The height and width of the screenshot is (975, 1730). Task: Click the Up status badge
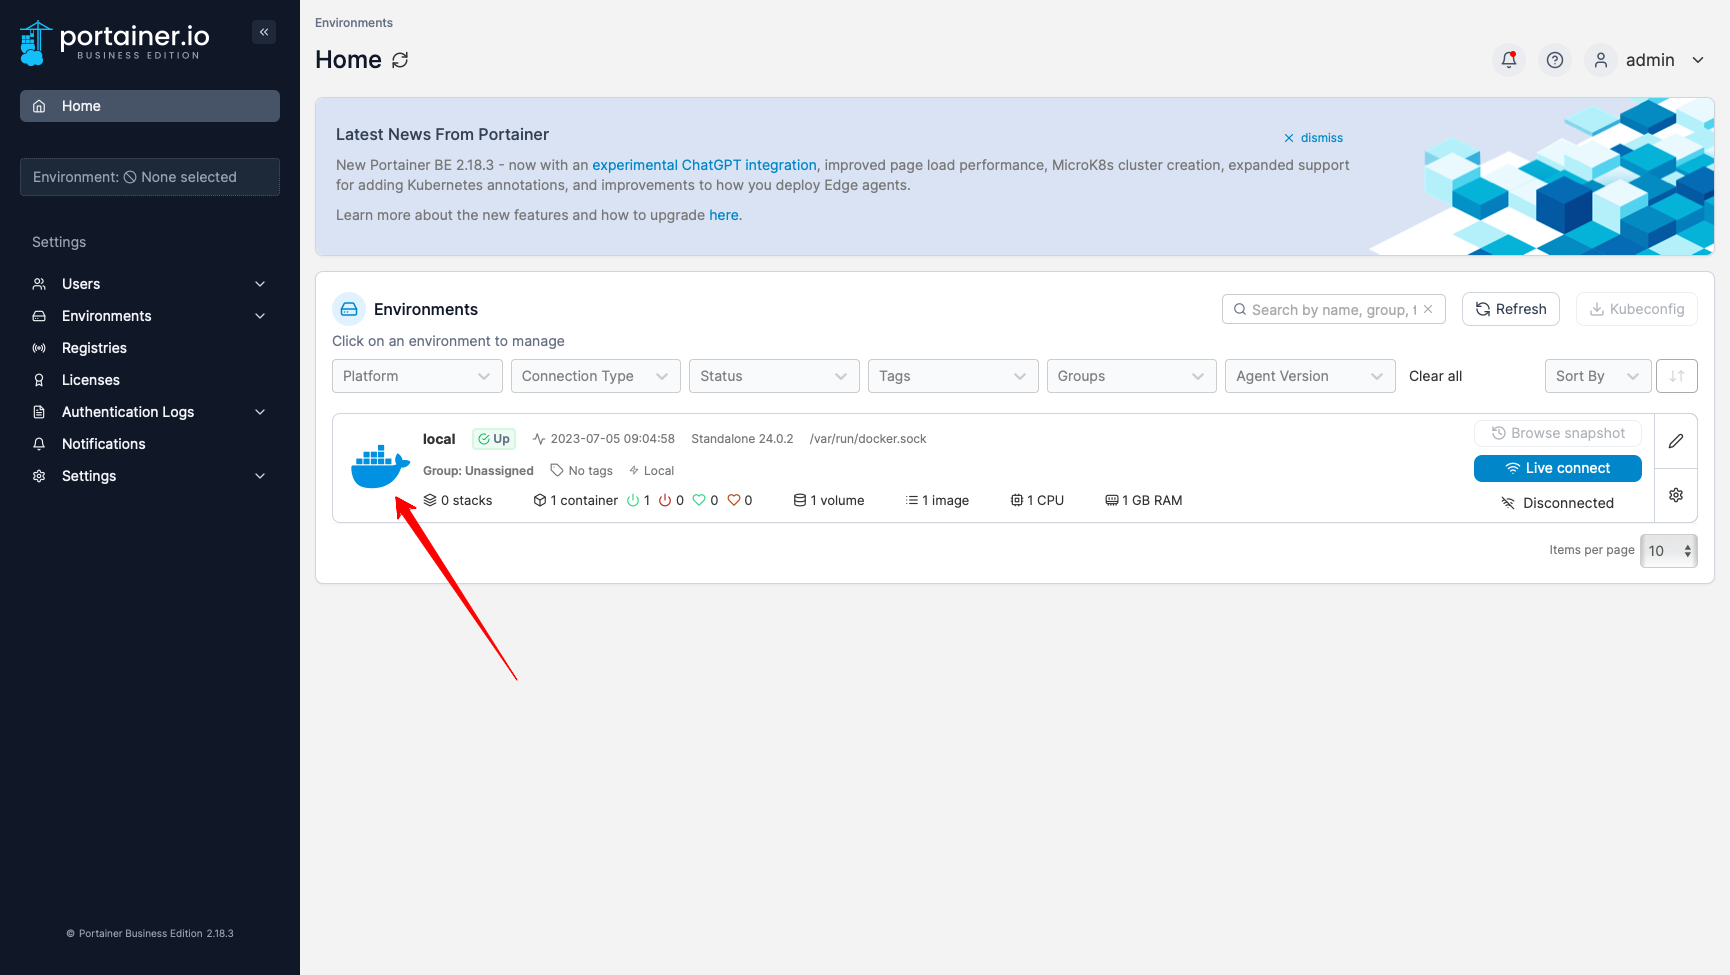tap(494, 439)
